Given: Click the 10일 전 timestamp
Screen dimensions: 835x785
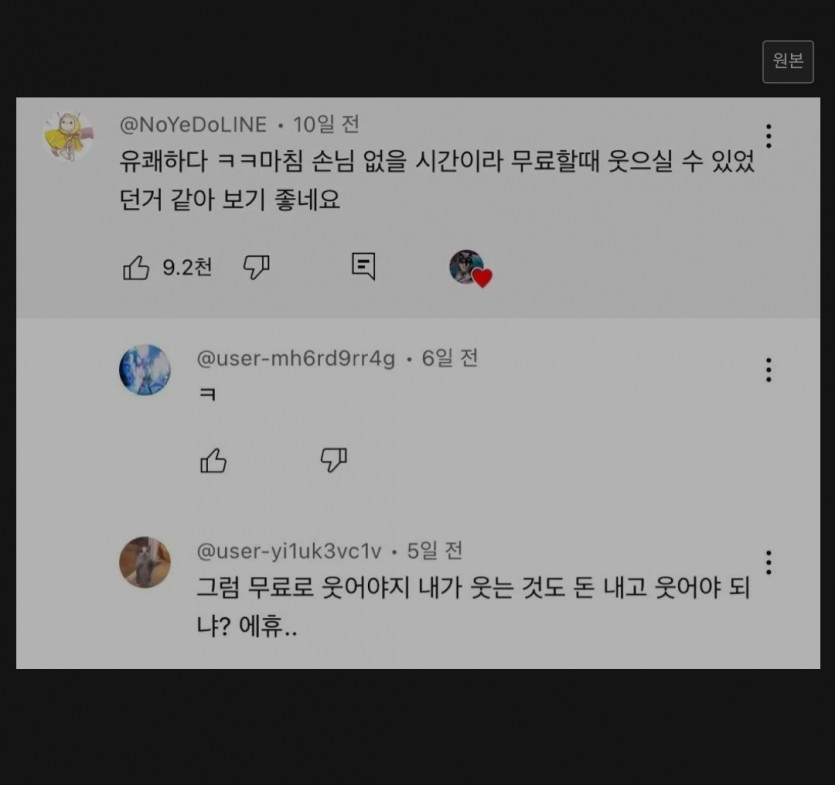Looking at the screenshot, I should click(326, 125).
